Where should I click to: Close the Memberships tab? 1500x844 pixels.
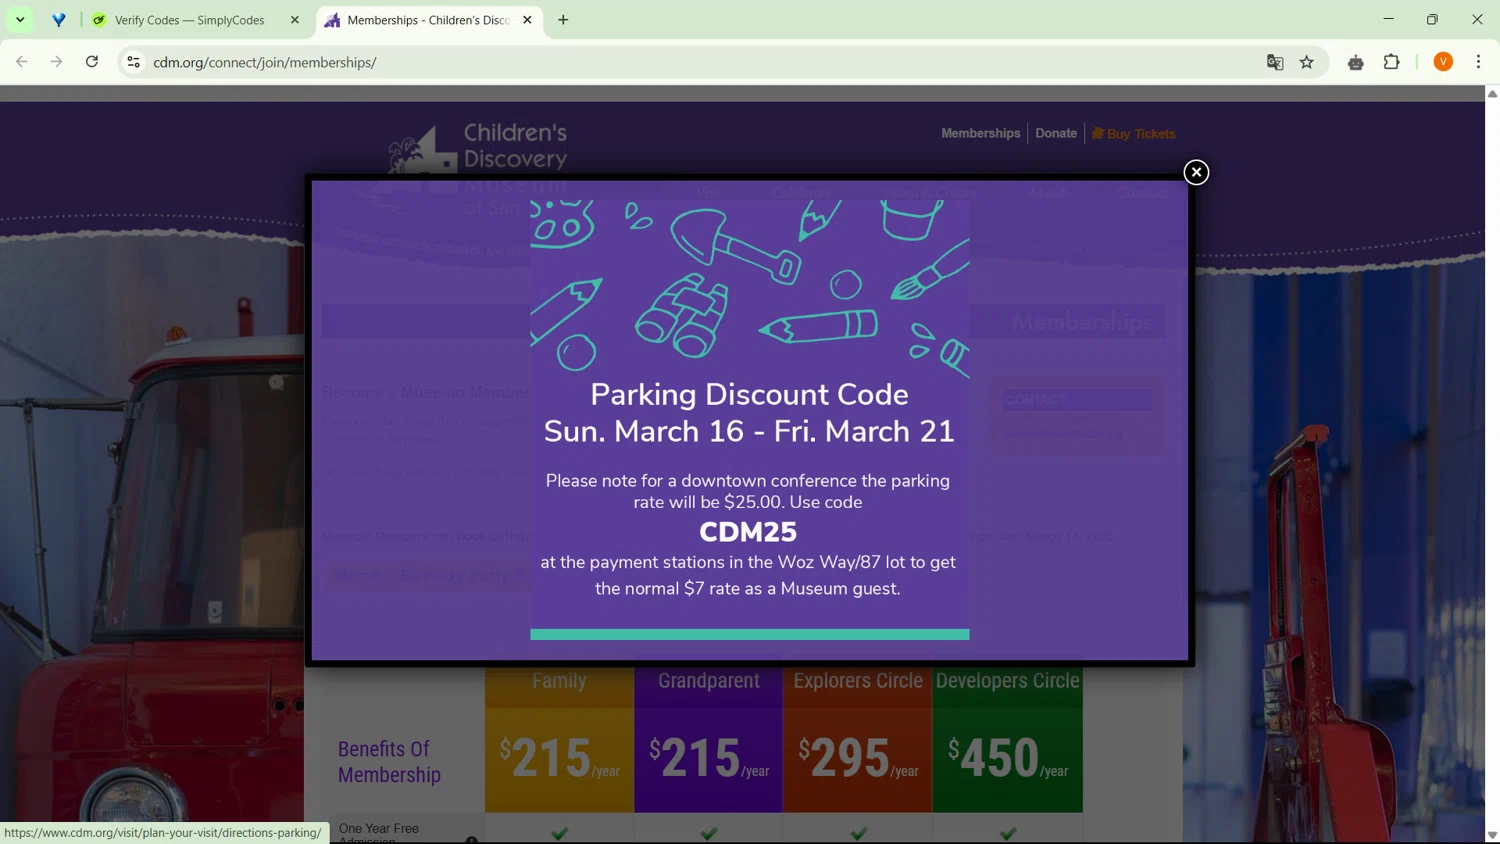point(528,20)
